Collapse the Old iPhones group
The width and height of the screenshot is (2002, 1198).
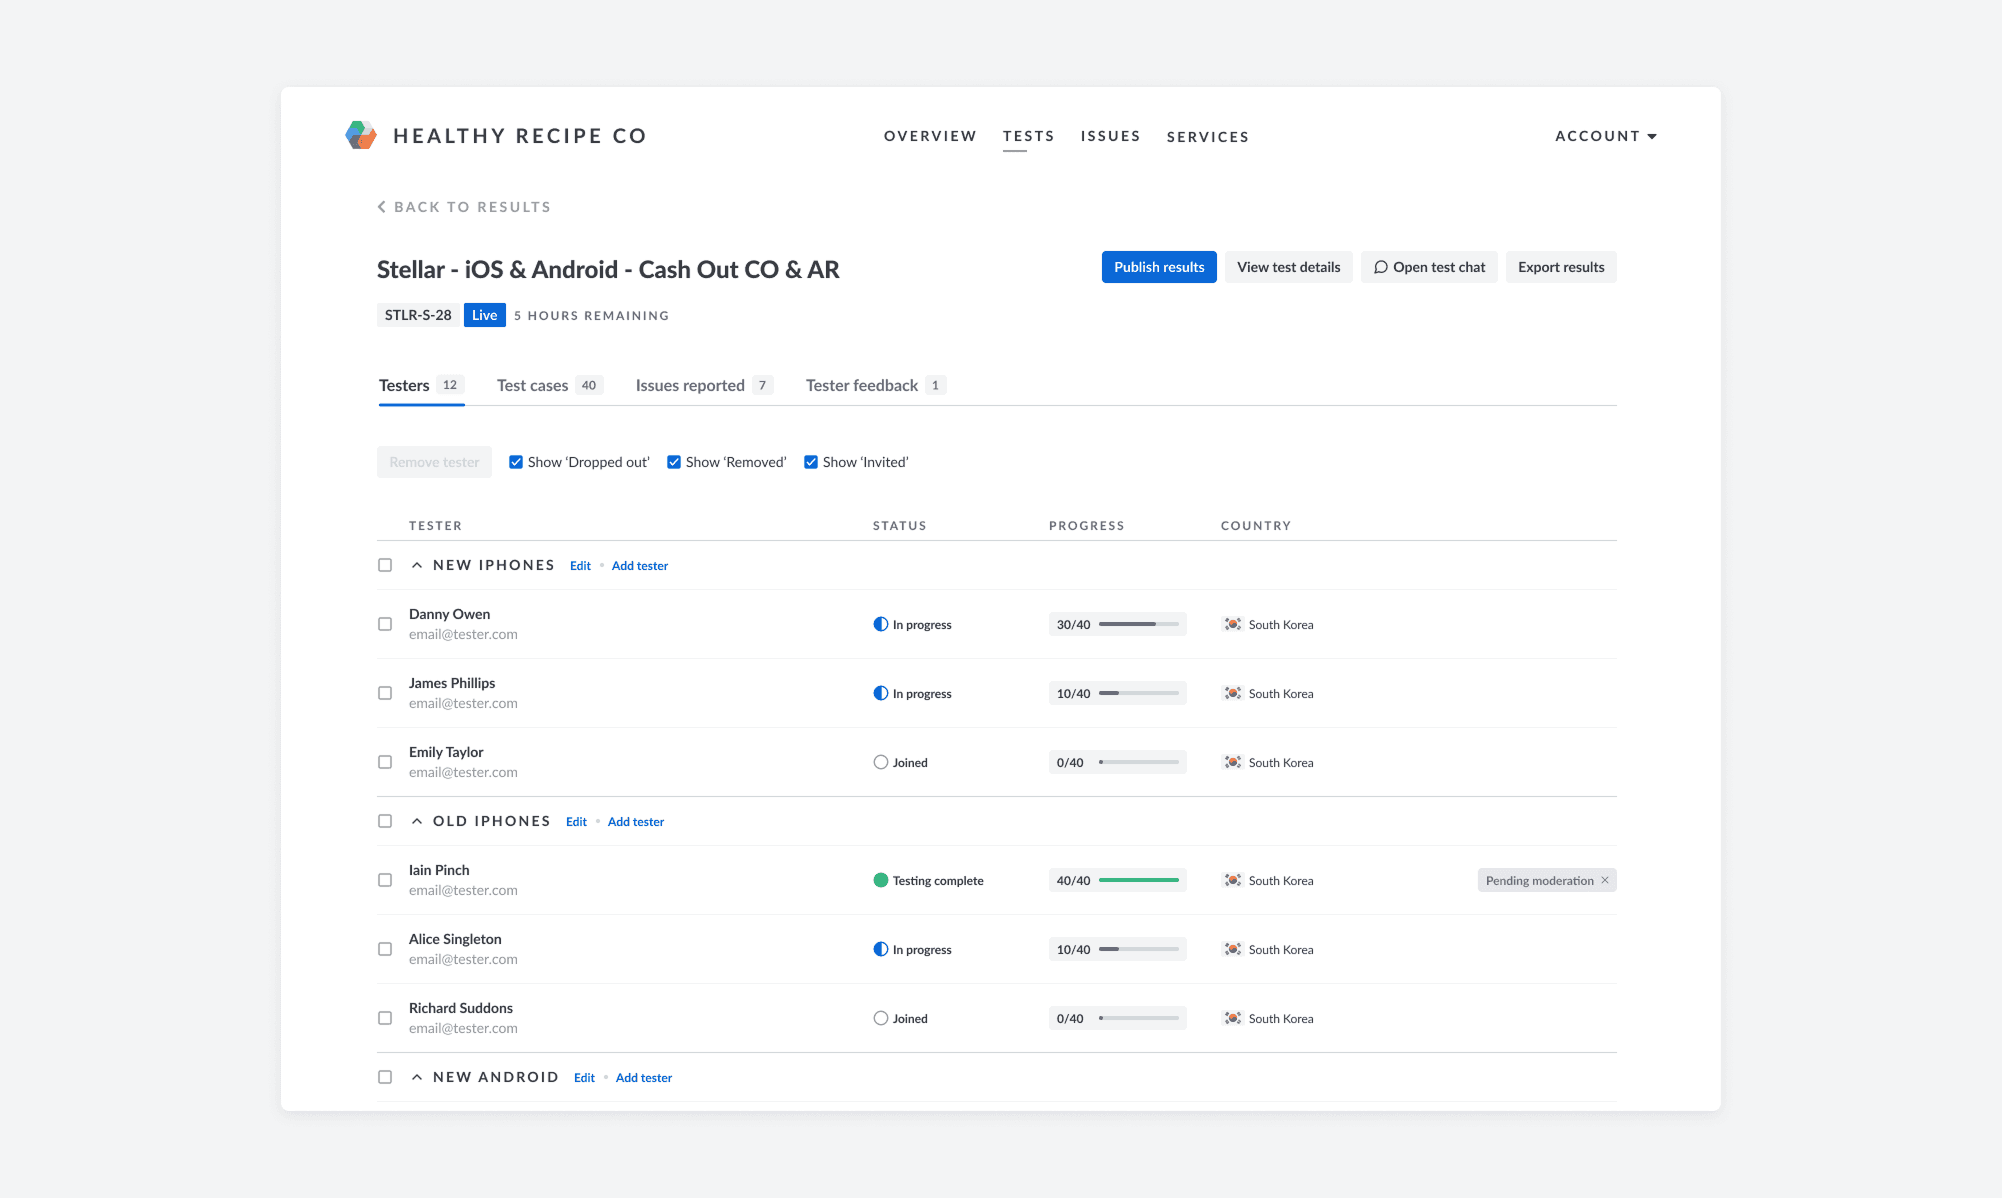click(x=417, y=821)
